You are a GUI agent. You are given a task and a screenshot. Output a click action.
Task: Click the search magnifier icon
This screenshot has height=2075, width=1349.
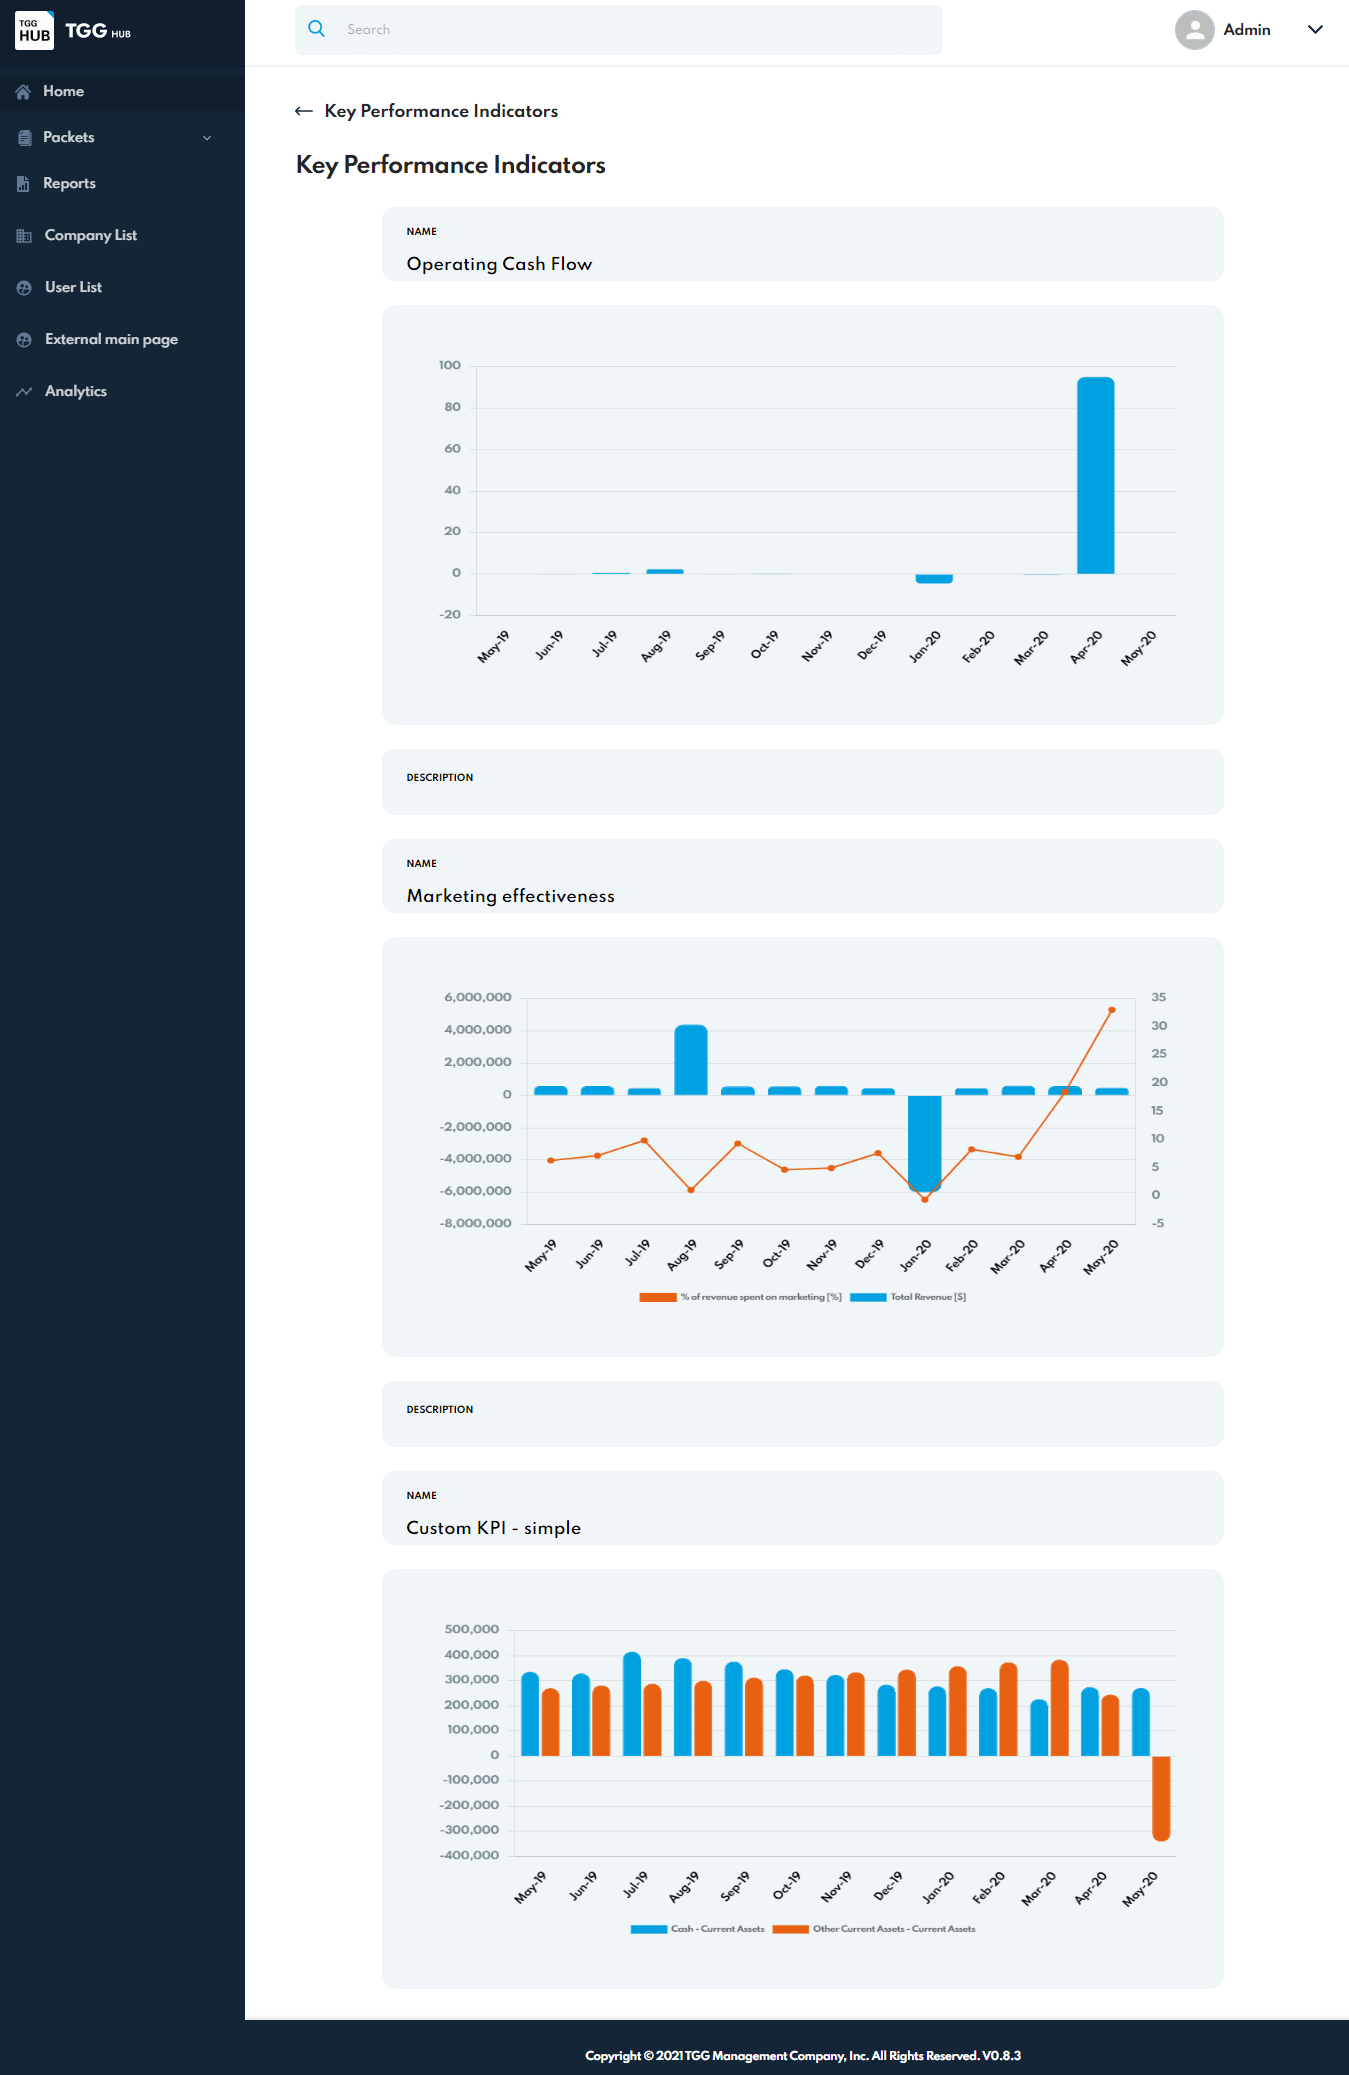coord(317,29)
